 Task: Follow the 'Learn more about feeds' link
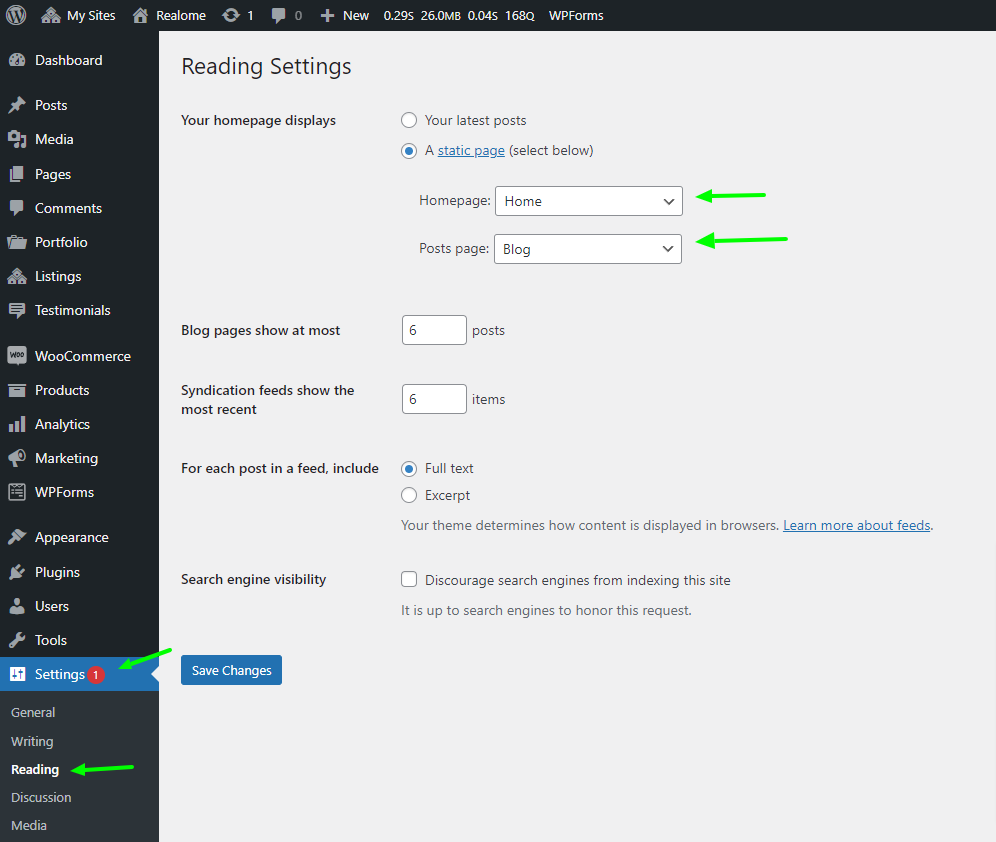point(856,525)
